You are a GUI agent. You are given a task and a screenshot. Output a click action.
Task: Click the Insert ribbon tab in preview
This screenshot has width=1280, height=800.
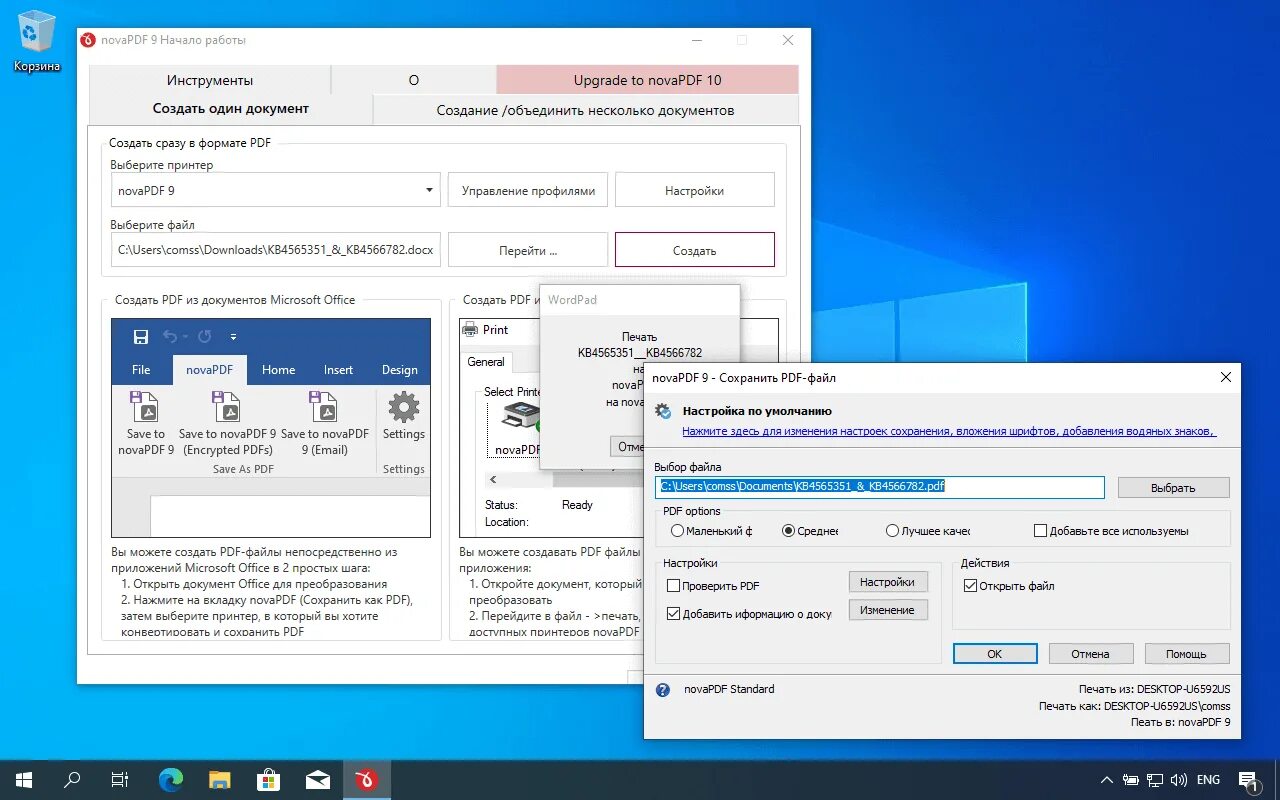(x=338, y=370)
